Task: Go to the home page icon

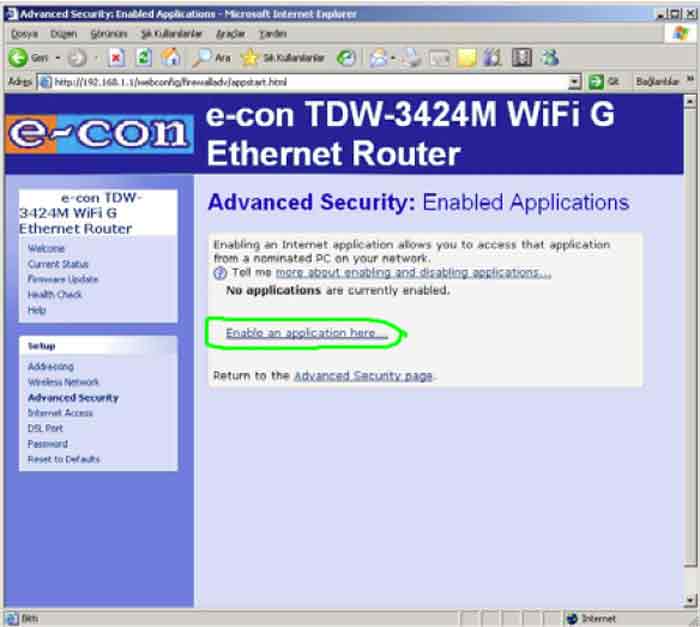Action: click(x=171, y=57)
